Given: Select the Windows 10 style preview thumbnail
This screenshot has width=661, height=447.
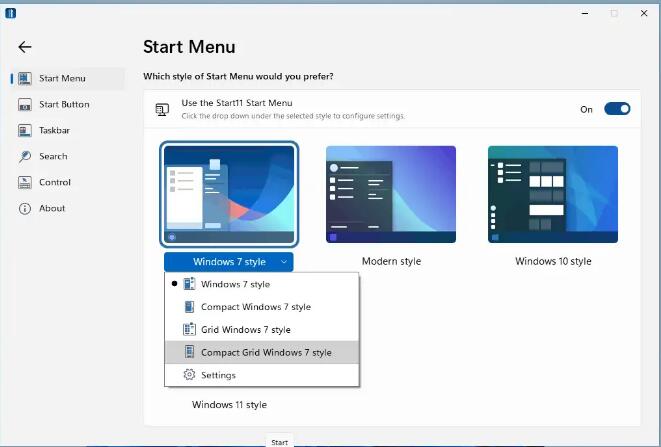Looking at the screenshot, I should coord(553,194).
